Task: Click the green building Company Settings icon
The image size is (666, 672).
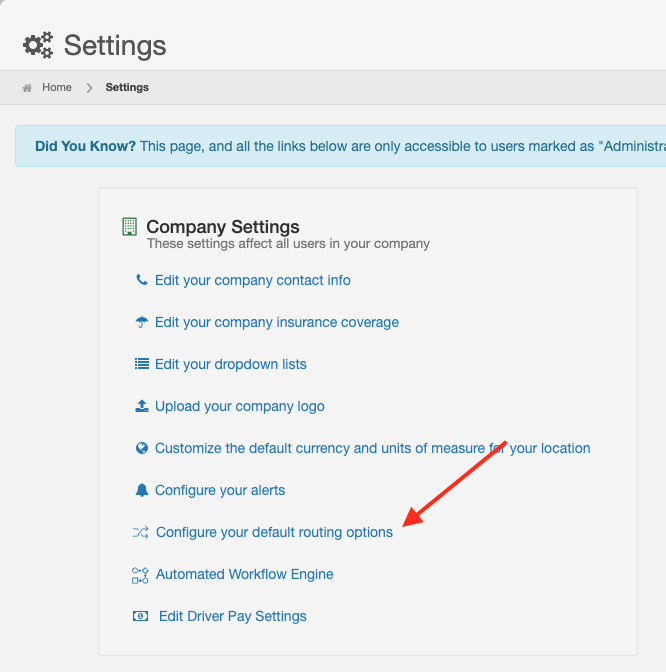Action: (129, 227)
